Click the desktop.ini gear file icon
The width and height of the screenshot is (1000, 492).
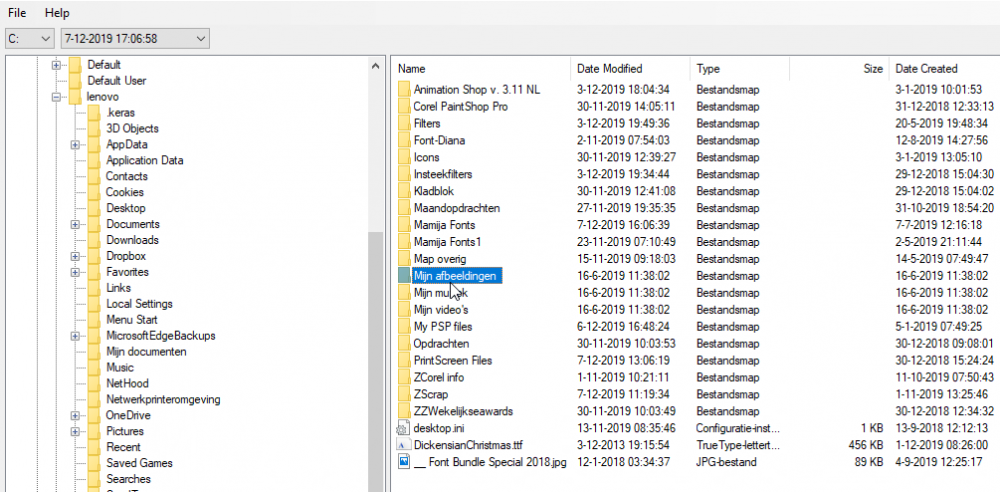403,428
